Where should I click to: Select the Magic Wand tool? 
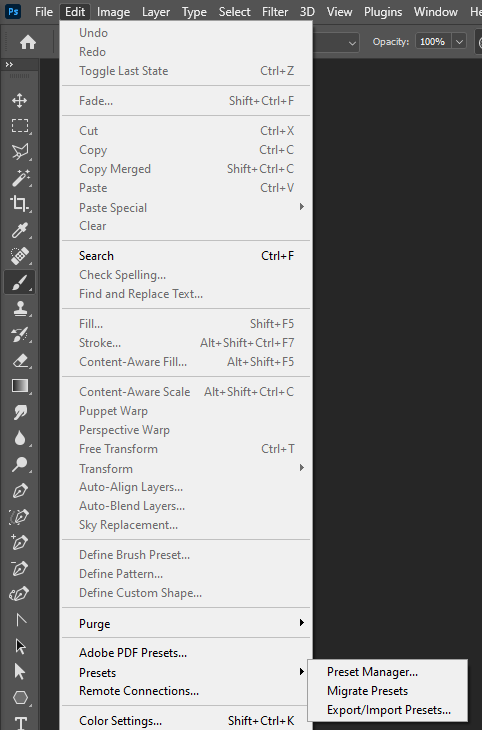(x=20, y=178)
